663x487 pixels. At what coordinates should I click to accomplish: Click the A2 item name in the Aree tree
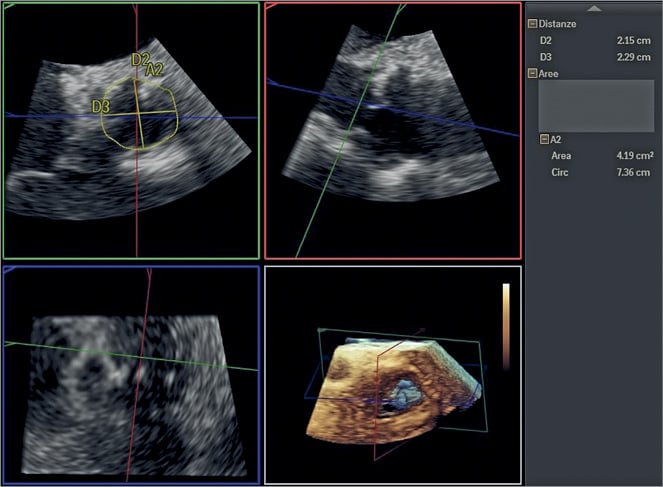(x=557, y=140)
